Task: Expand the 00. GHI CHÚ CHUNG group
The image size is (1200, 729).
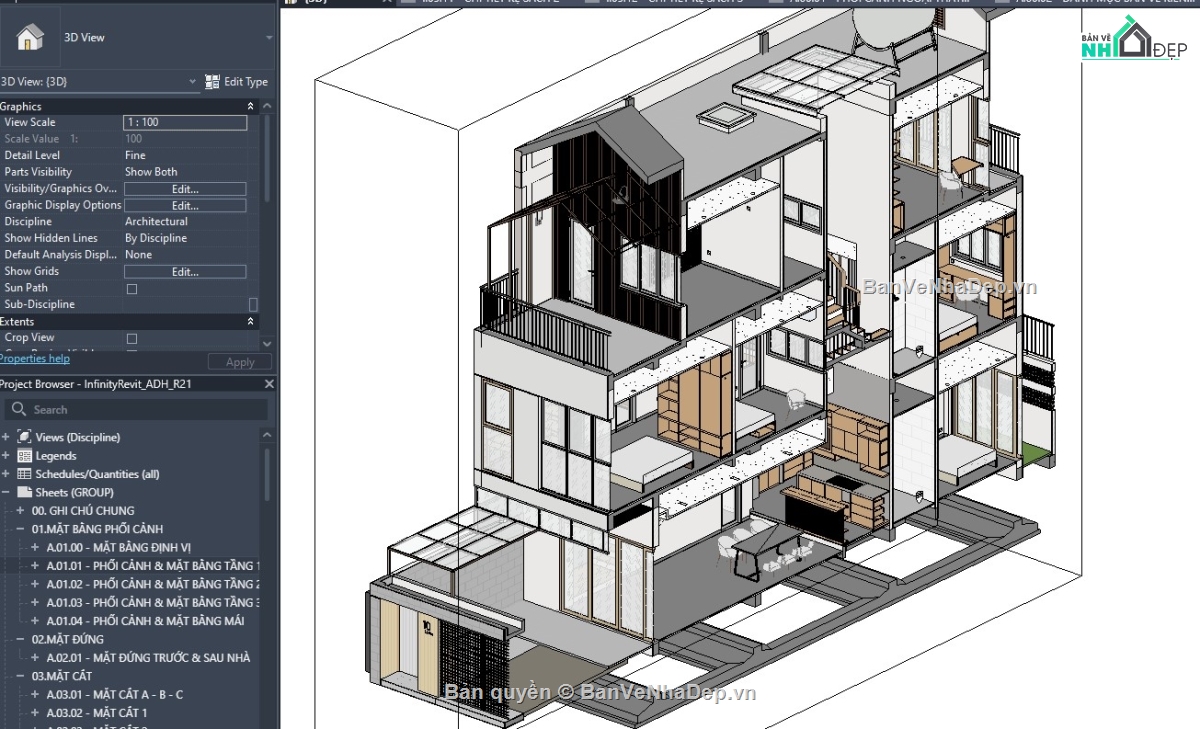Action: [x=20, y=511]
